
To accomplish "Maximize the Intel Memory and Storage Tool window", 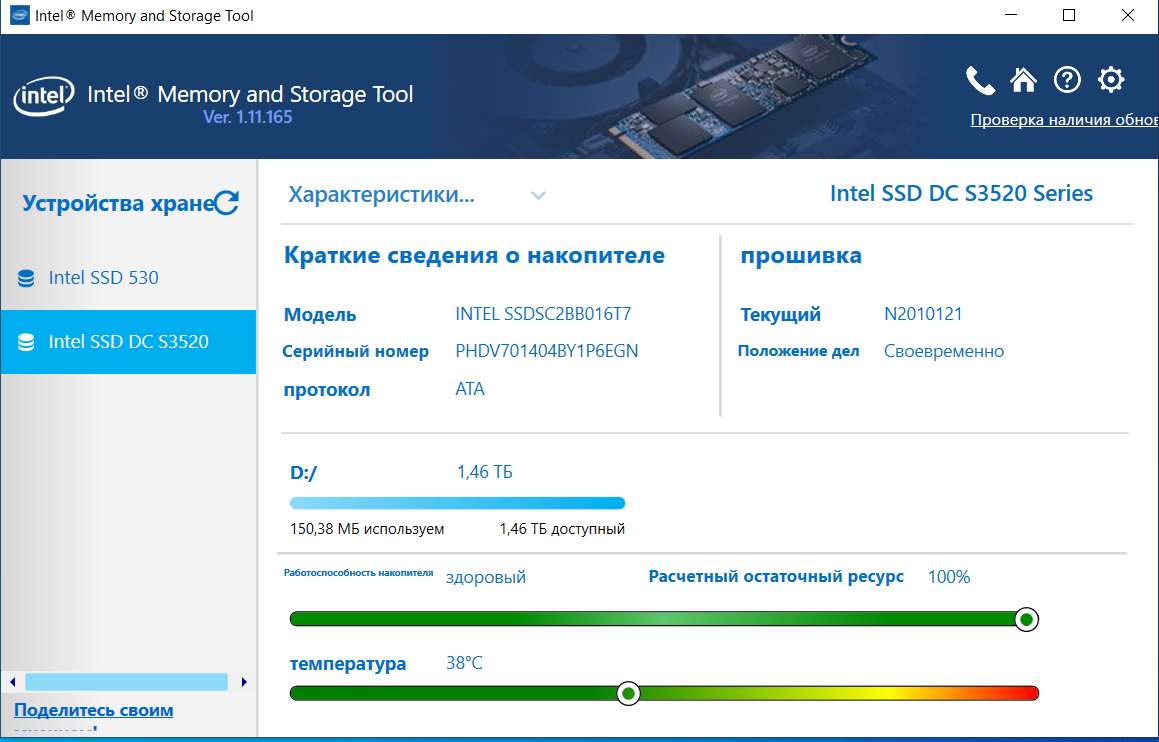I will pyautogui.click(x=1069, y=16).
